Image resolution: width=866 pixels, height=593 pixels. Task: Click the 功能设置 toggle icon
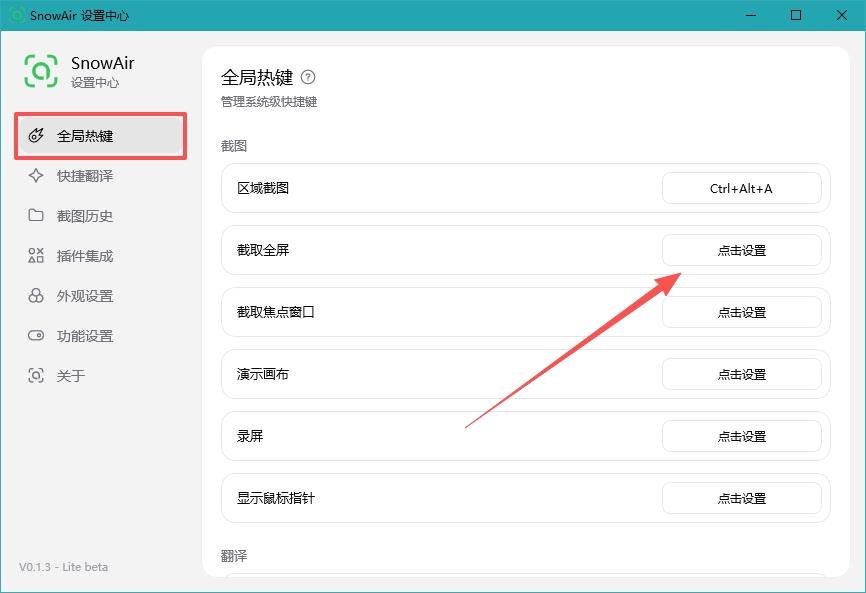coord(36,336)
